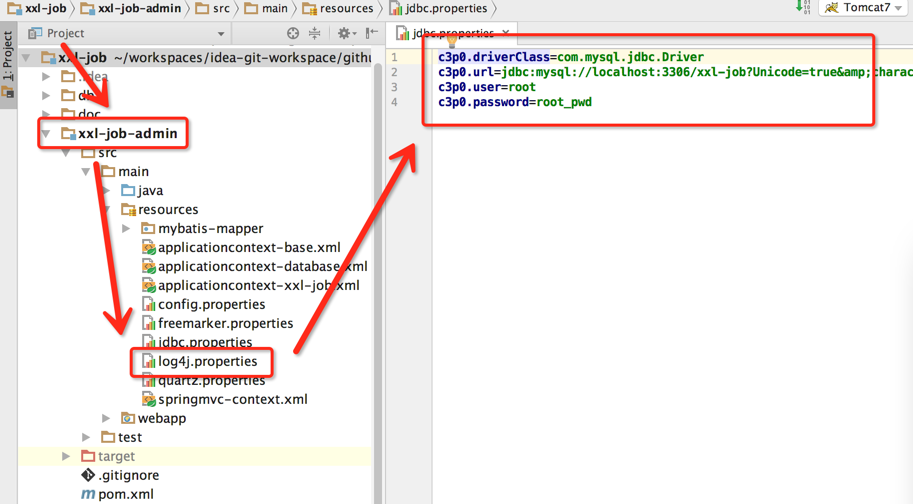Viewport: 913px width, 504px height.
Task: Place cursor on c3p0.user=root line
Action: 487,87
